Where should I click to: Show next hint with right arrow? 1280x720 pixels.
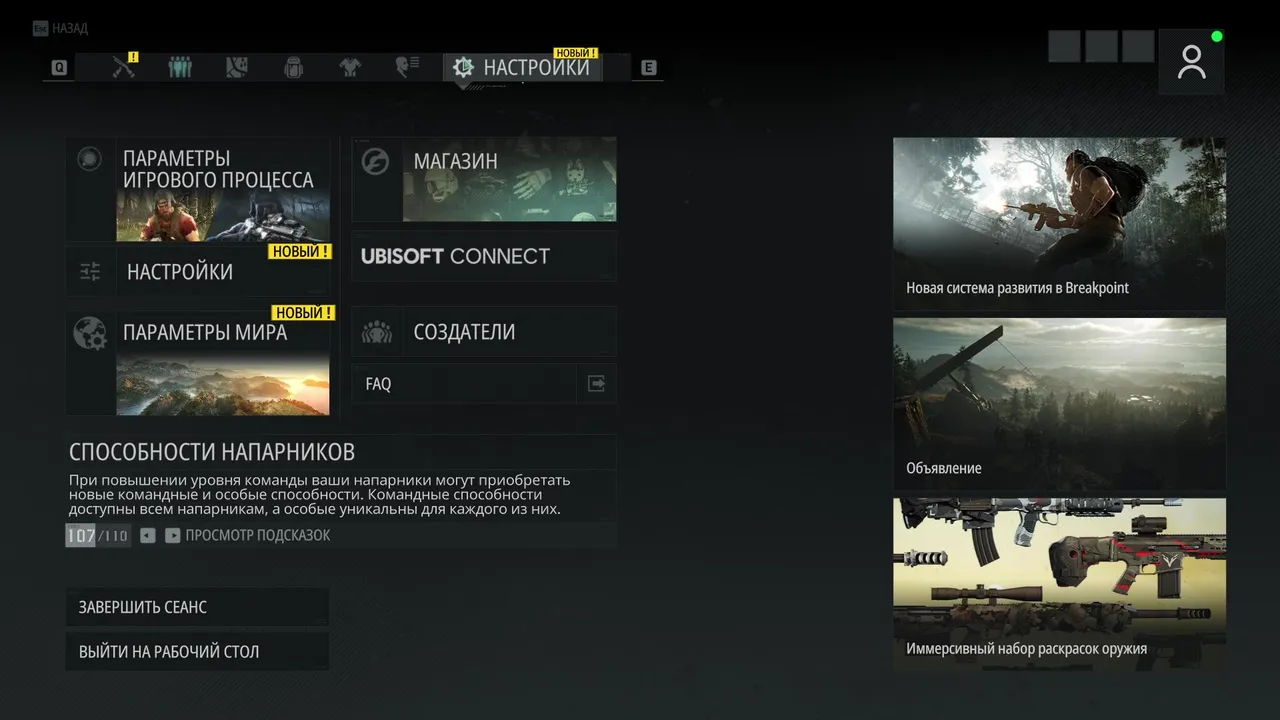click(x=173, y=536)
